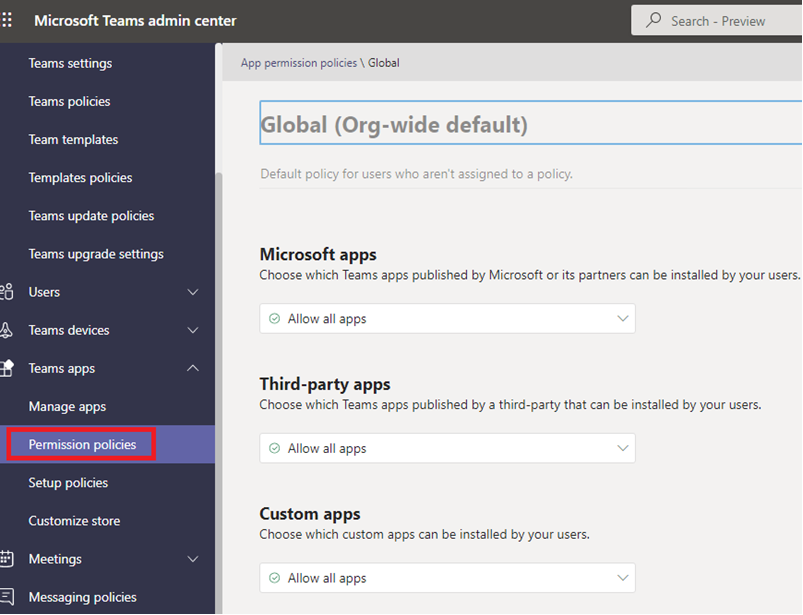
Task: Click the Custom apps heading
Action: click(x=310, y=513)
